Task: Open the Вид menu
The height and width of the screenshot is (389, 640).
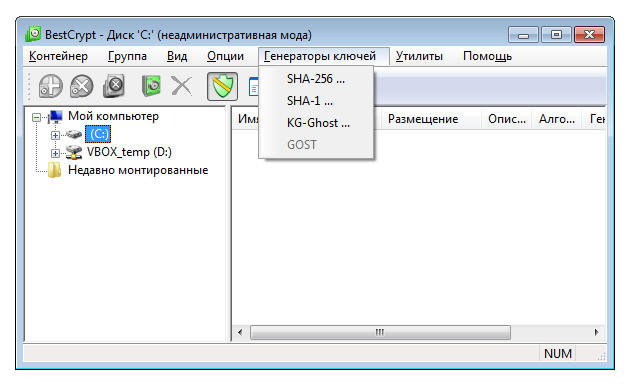Action: (x=177, y=56)
